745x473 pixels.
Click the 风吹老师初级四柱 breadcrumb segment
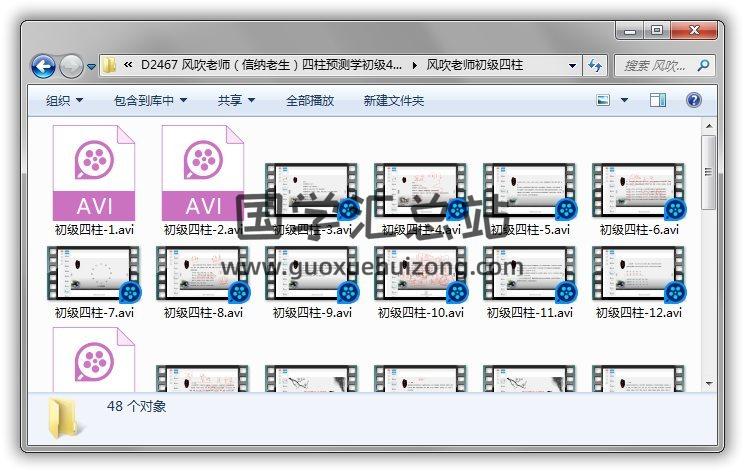point(474,65)
